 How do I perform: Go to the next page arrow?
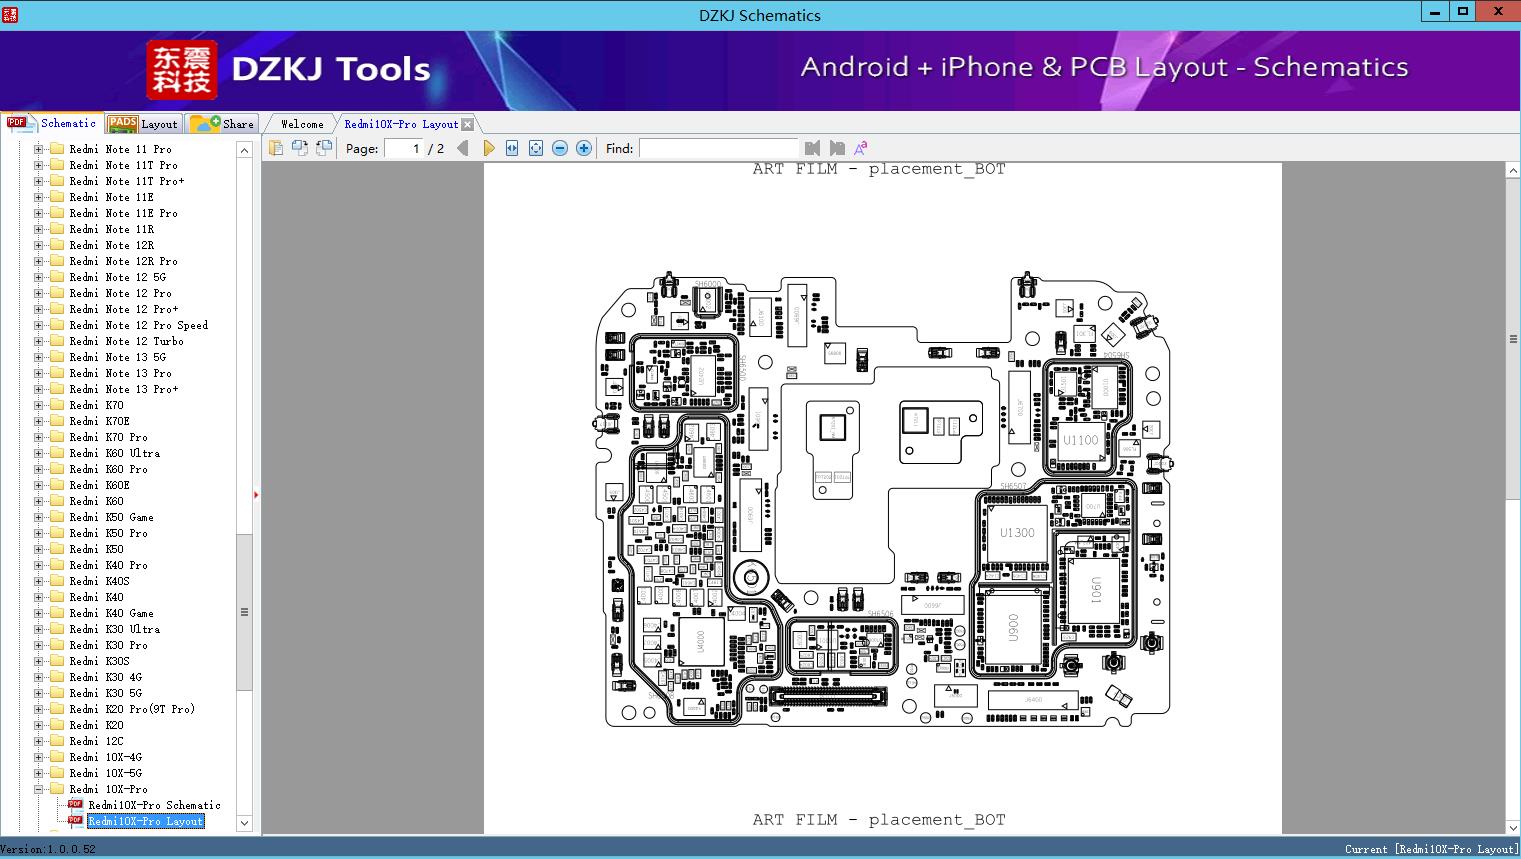488,148
